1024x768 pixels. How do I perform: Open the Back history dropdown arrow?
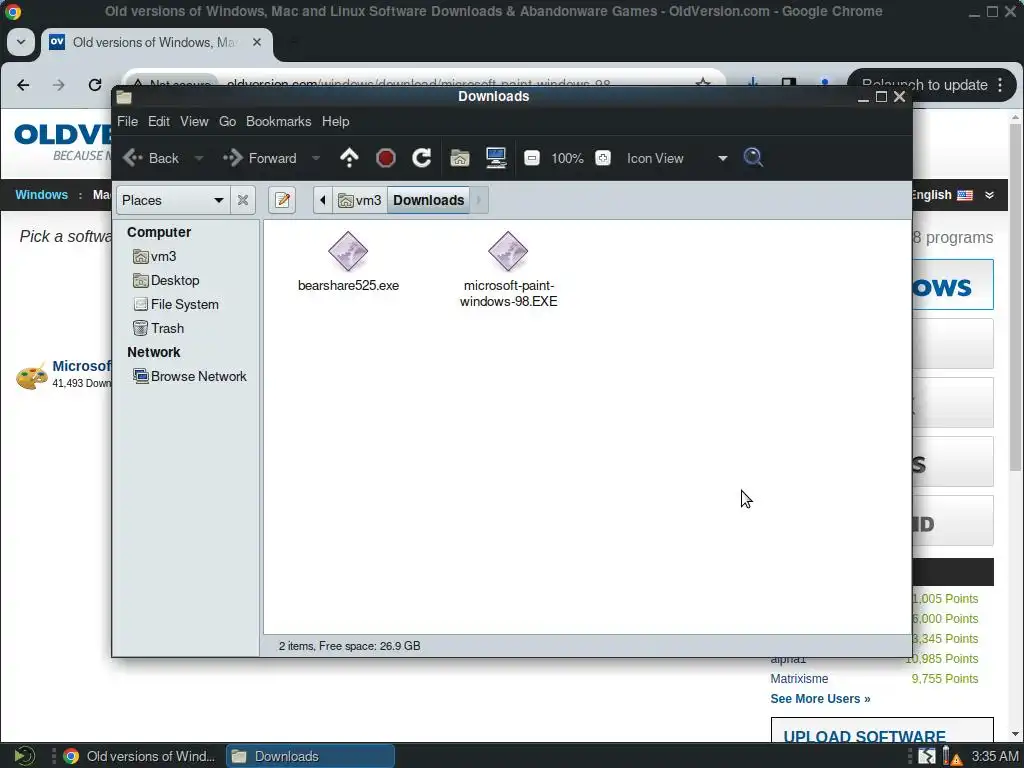tap(199, 158)
